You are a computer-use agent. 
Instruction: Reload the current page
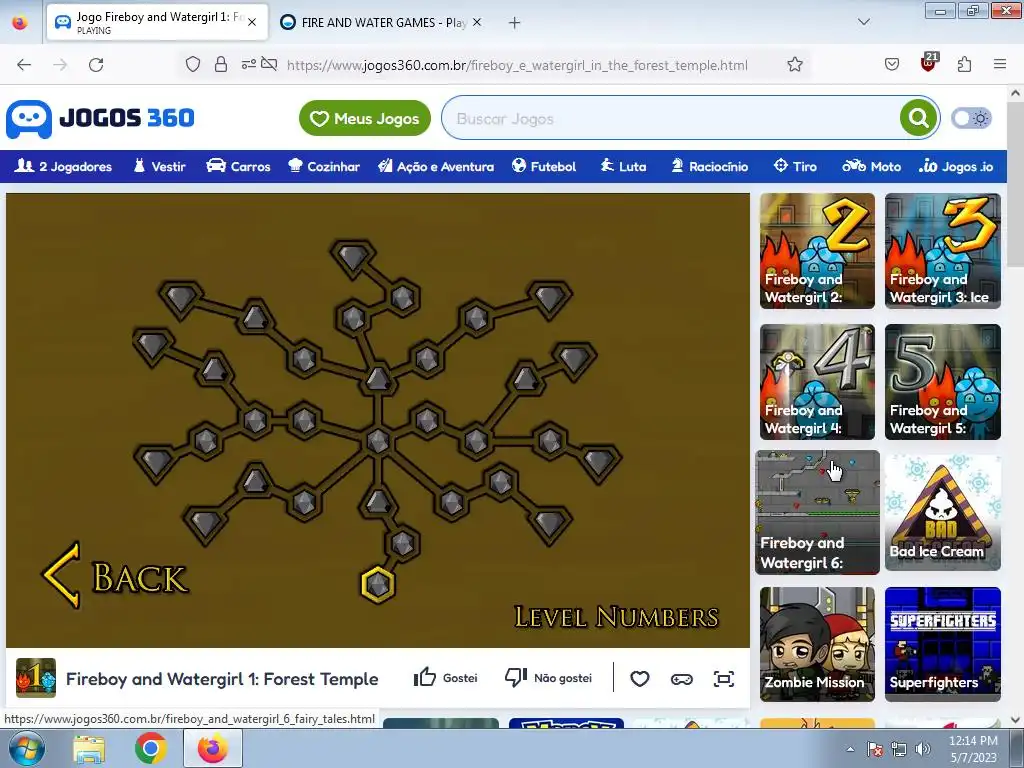(96, 65)
